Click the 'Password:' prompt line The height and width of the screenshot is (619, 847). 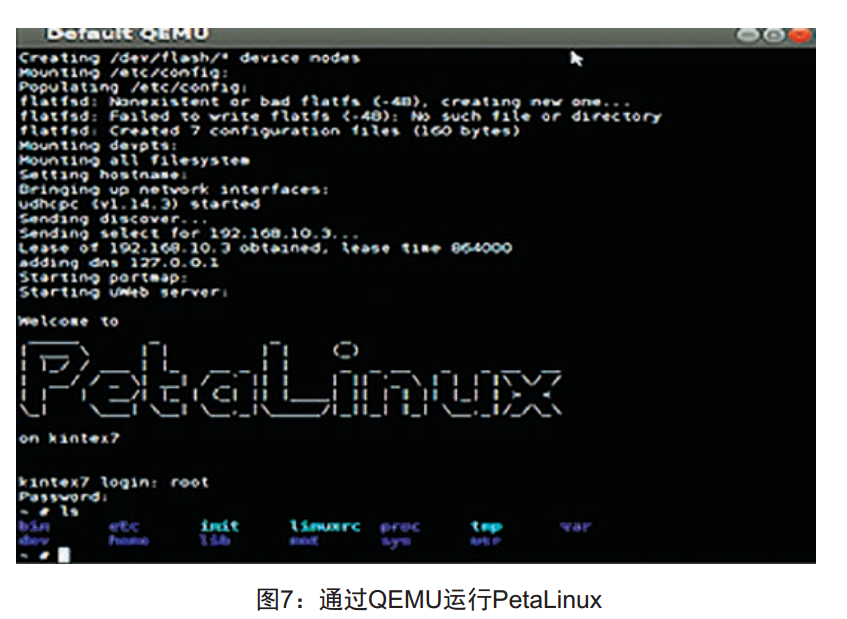click(x=63, y=496)
